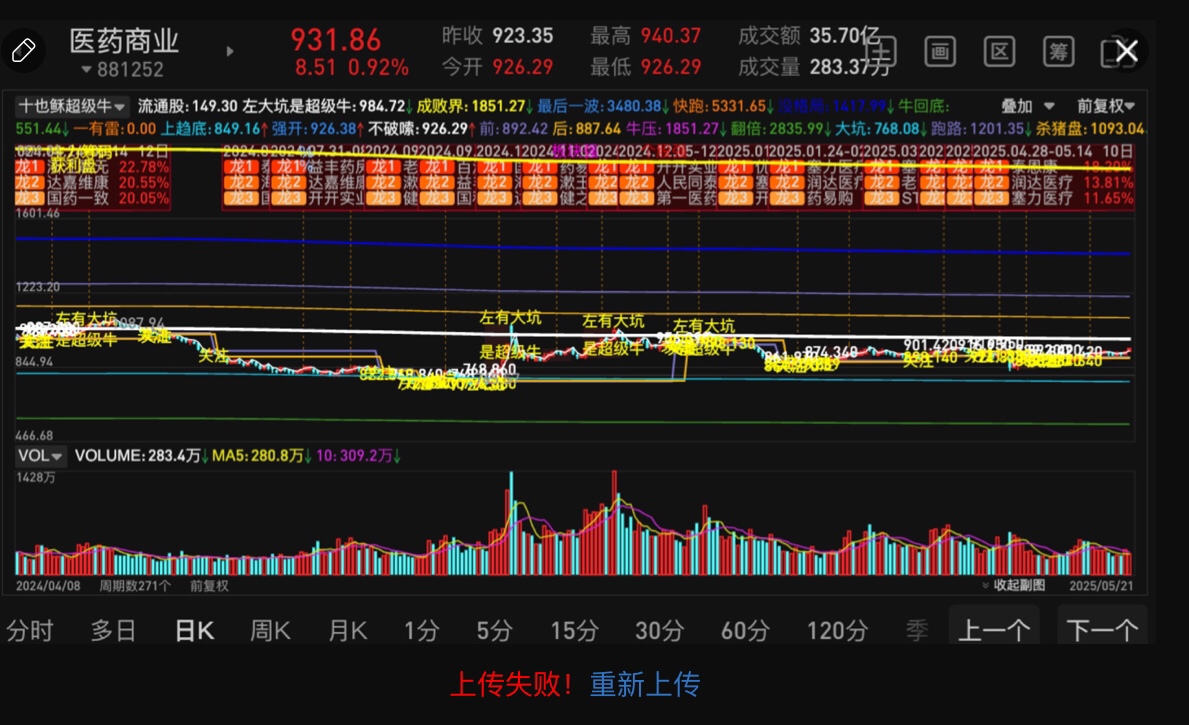Click the 重新上传 re-upload link

click(645, 684)
